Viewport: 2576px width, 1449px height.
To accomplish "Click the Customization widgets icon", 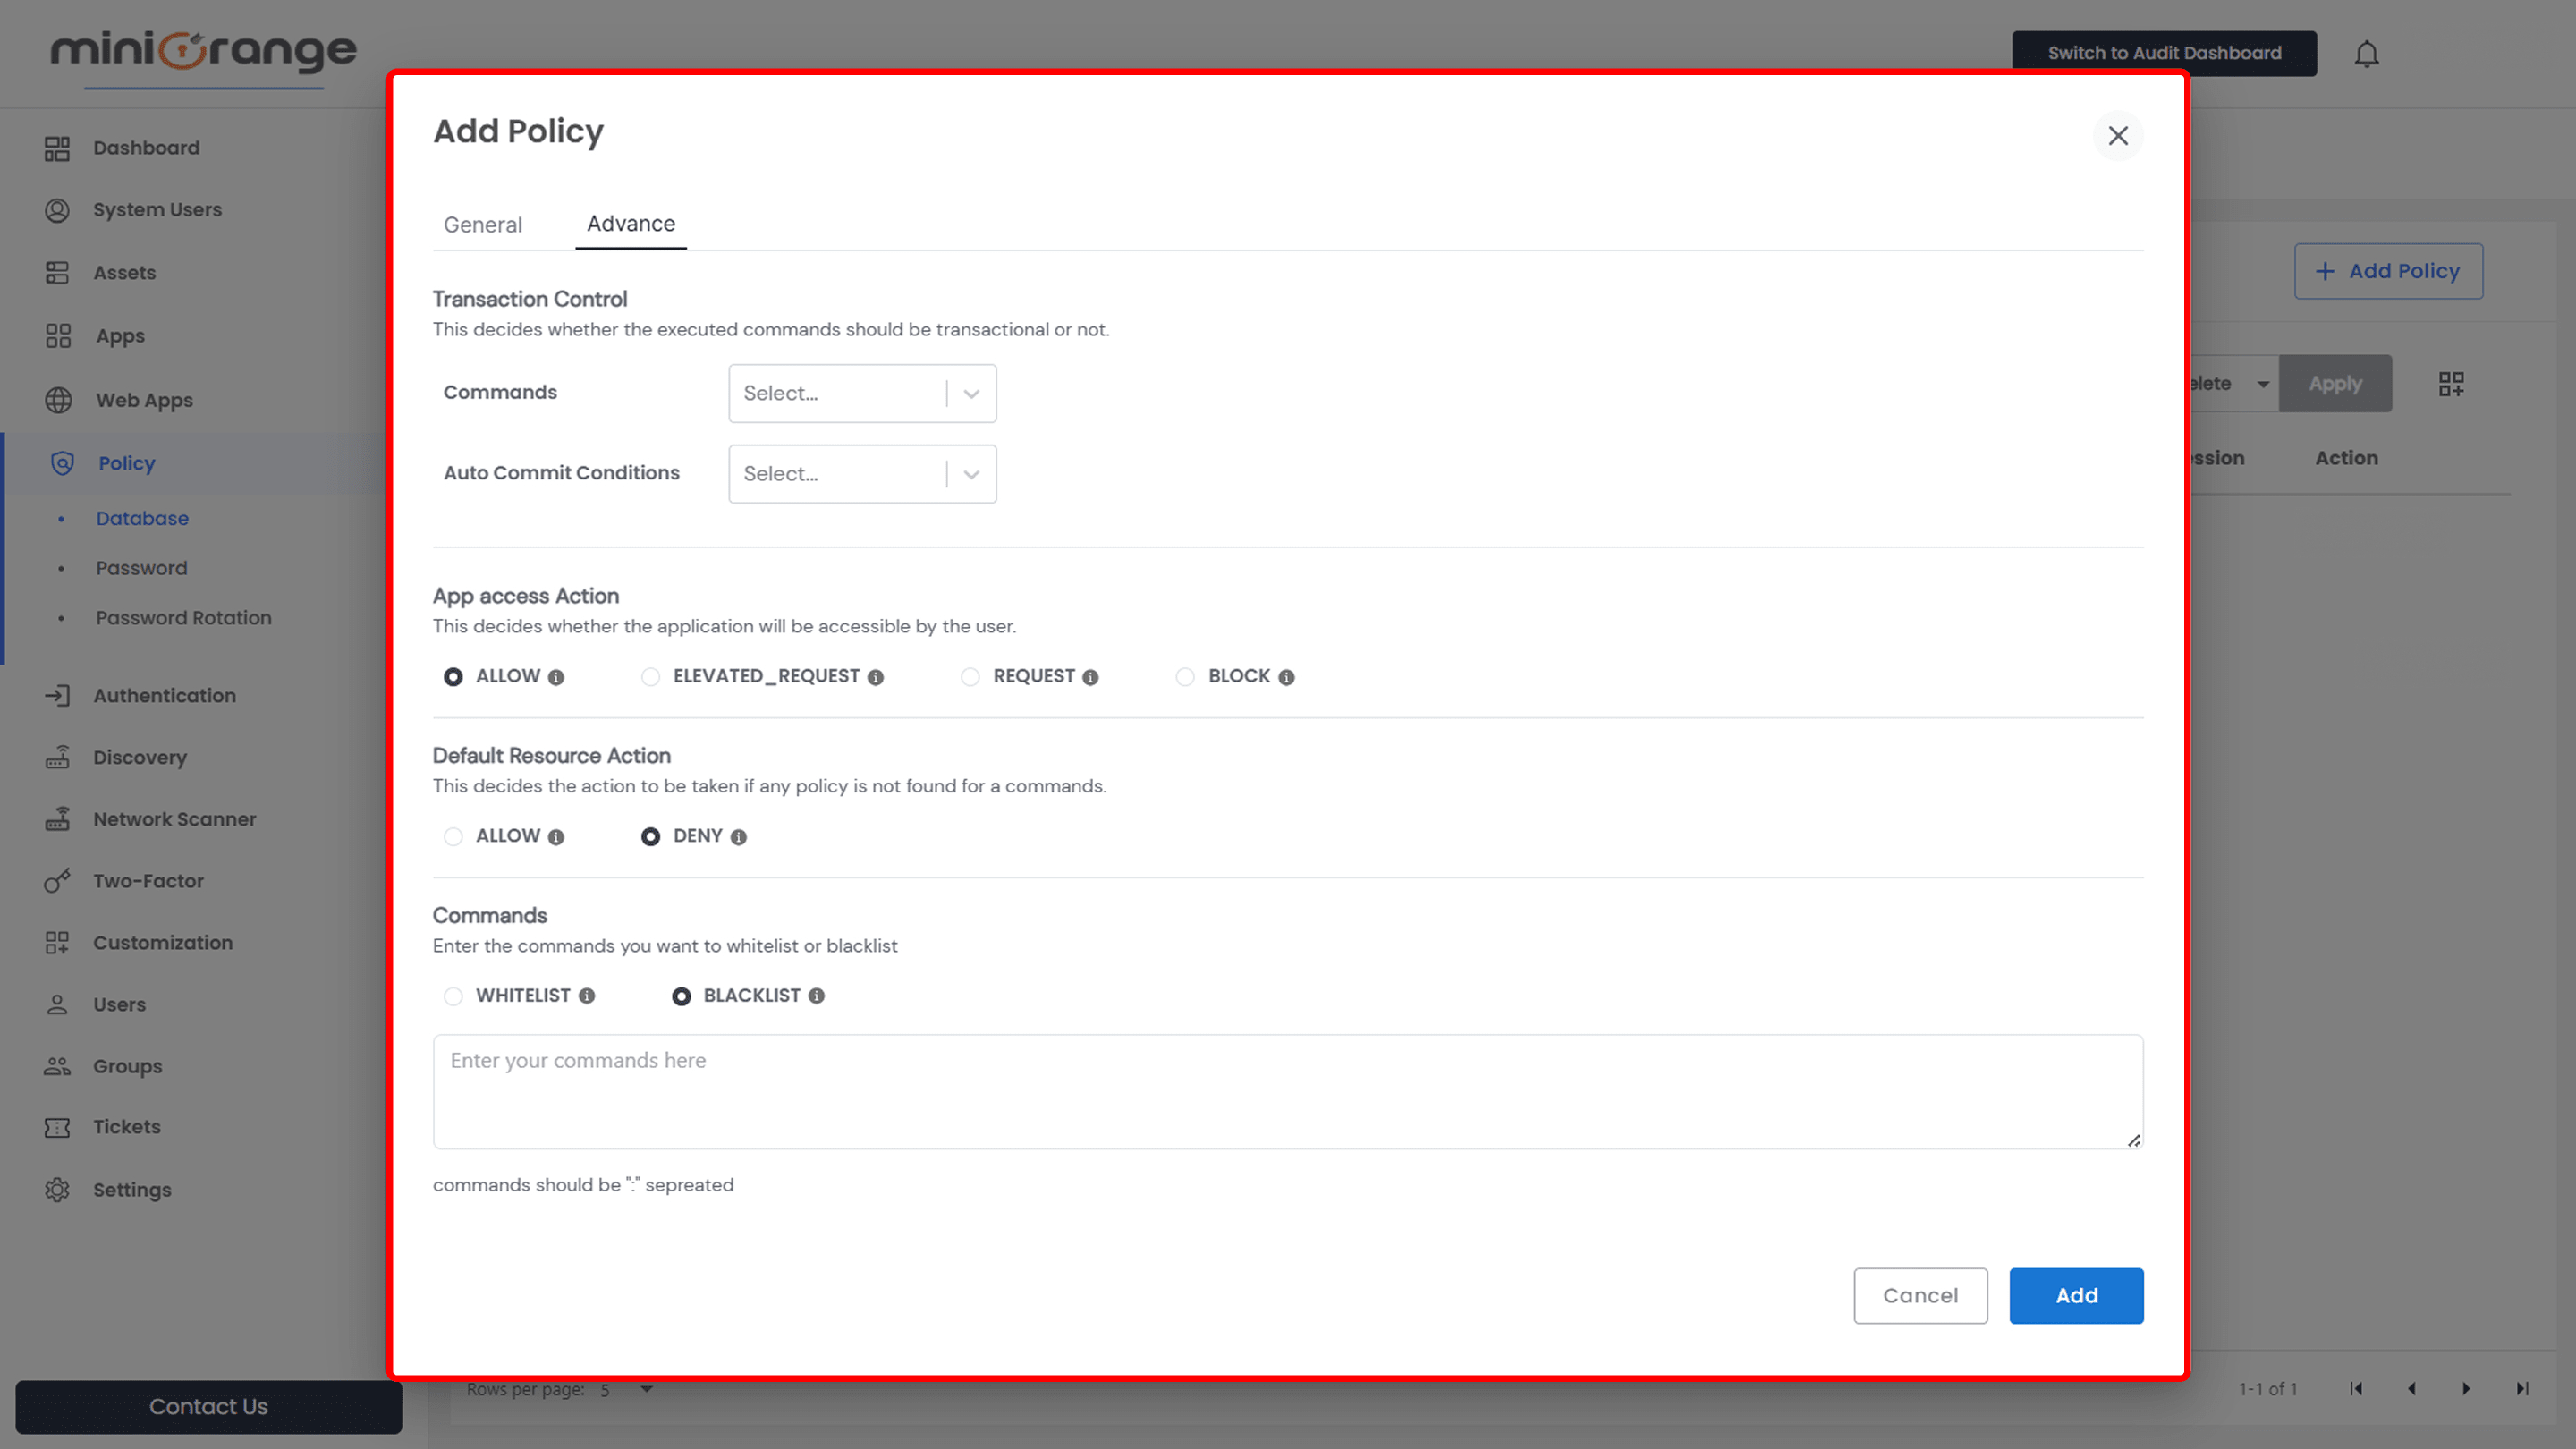I will pyautogui.click(x=57, y=943).
